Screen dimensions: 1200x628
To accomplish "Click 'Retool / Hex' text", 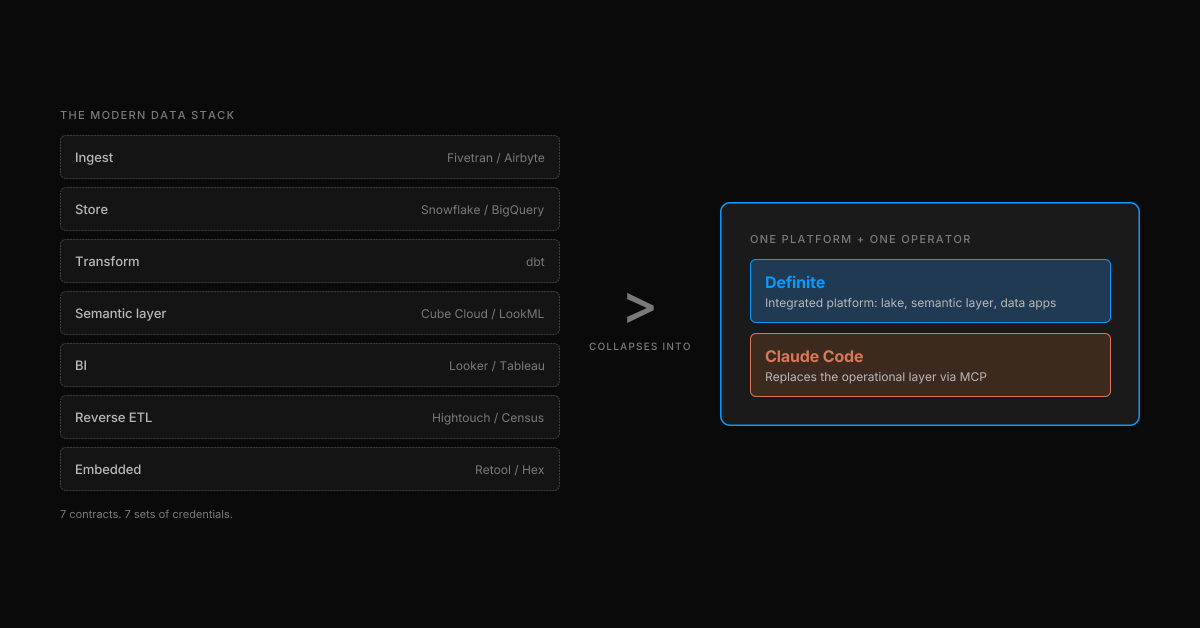I will (x=510, y=470).
